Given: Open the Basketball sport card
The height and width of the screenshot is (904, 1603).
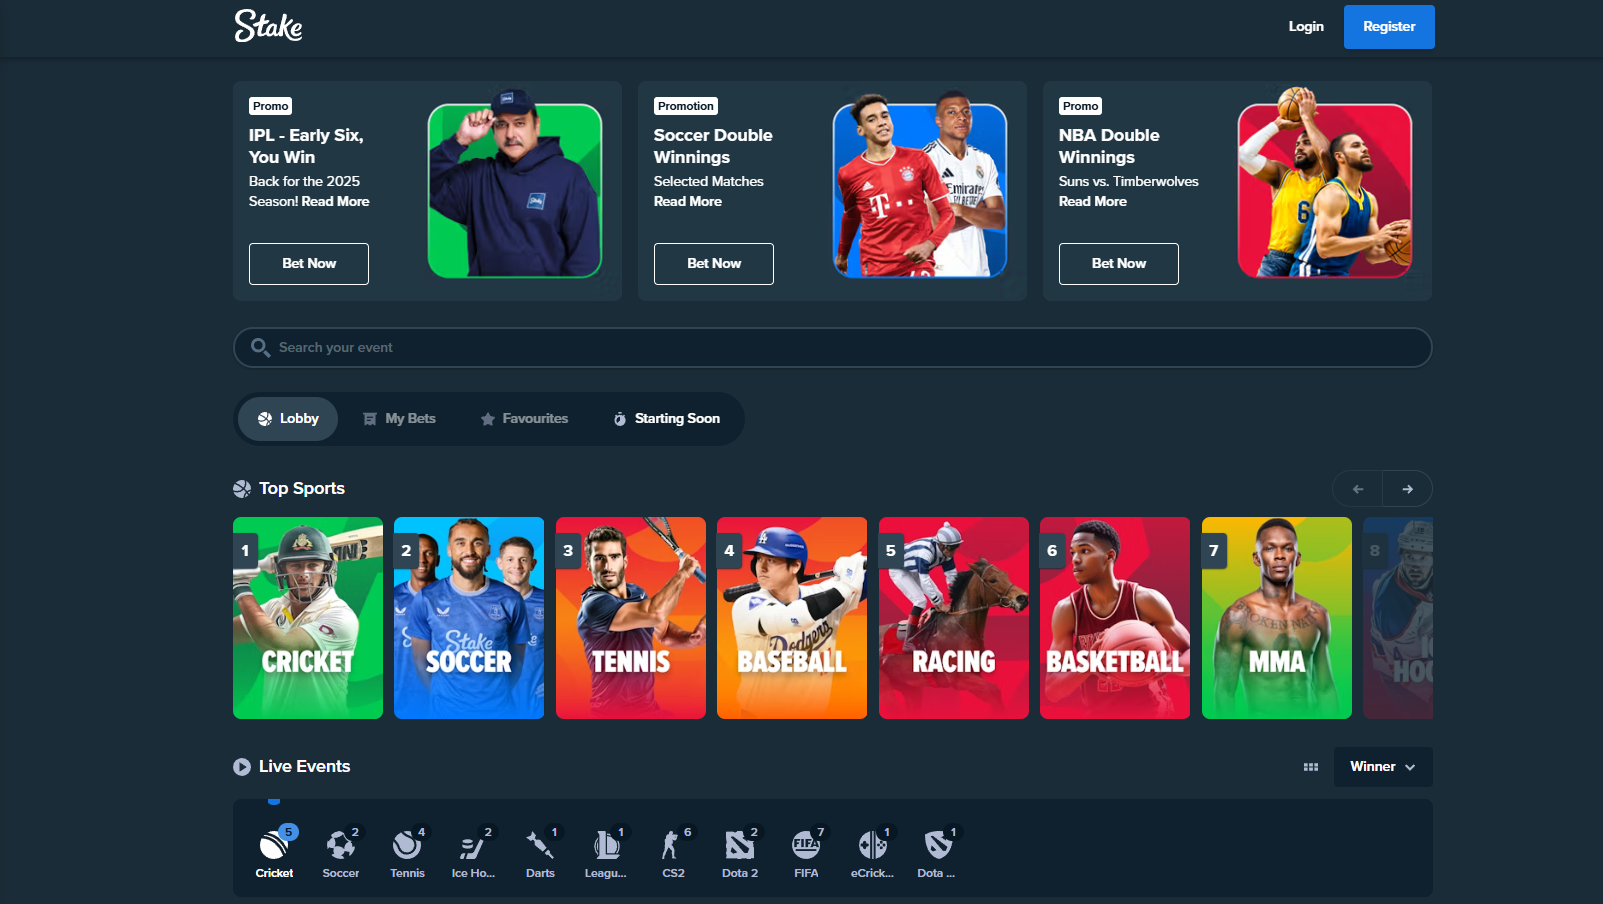Looking at the screenshot, I should click(x=1115, y=618).
